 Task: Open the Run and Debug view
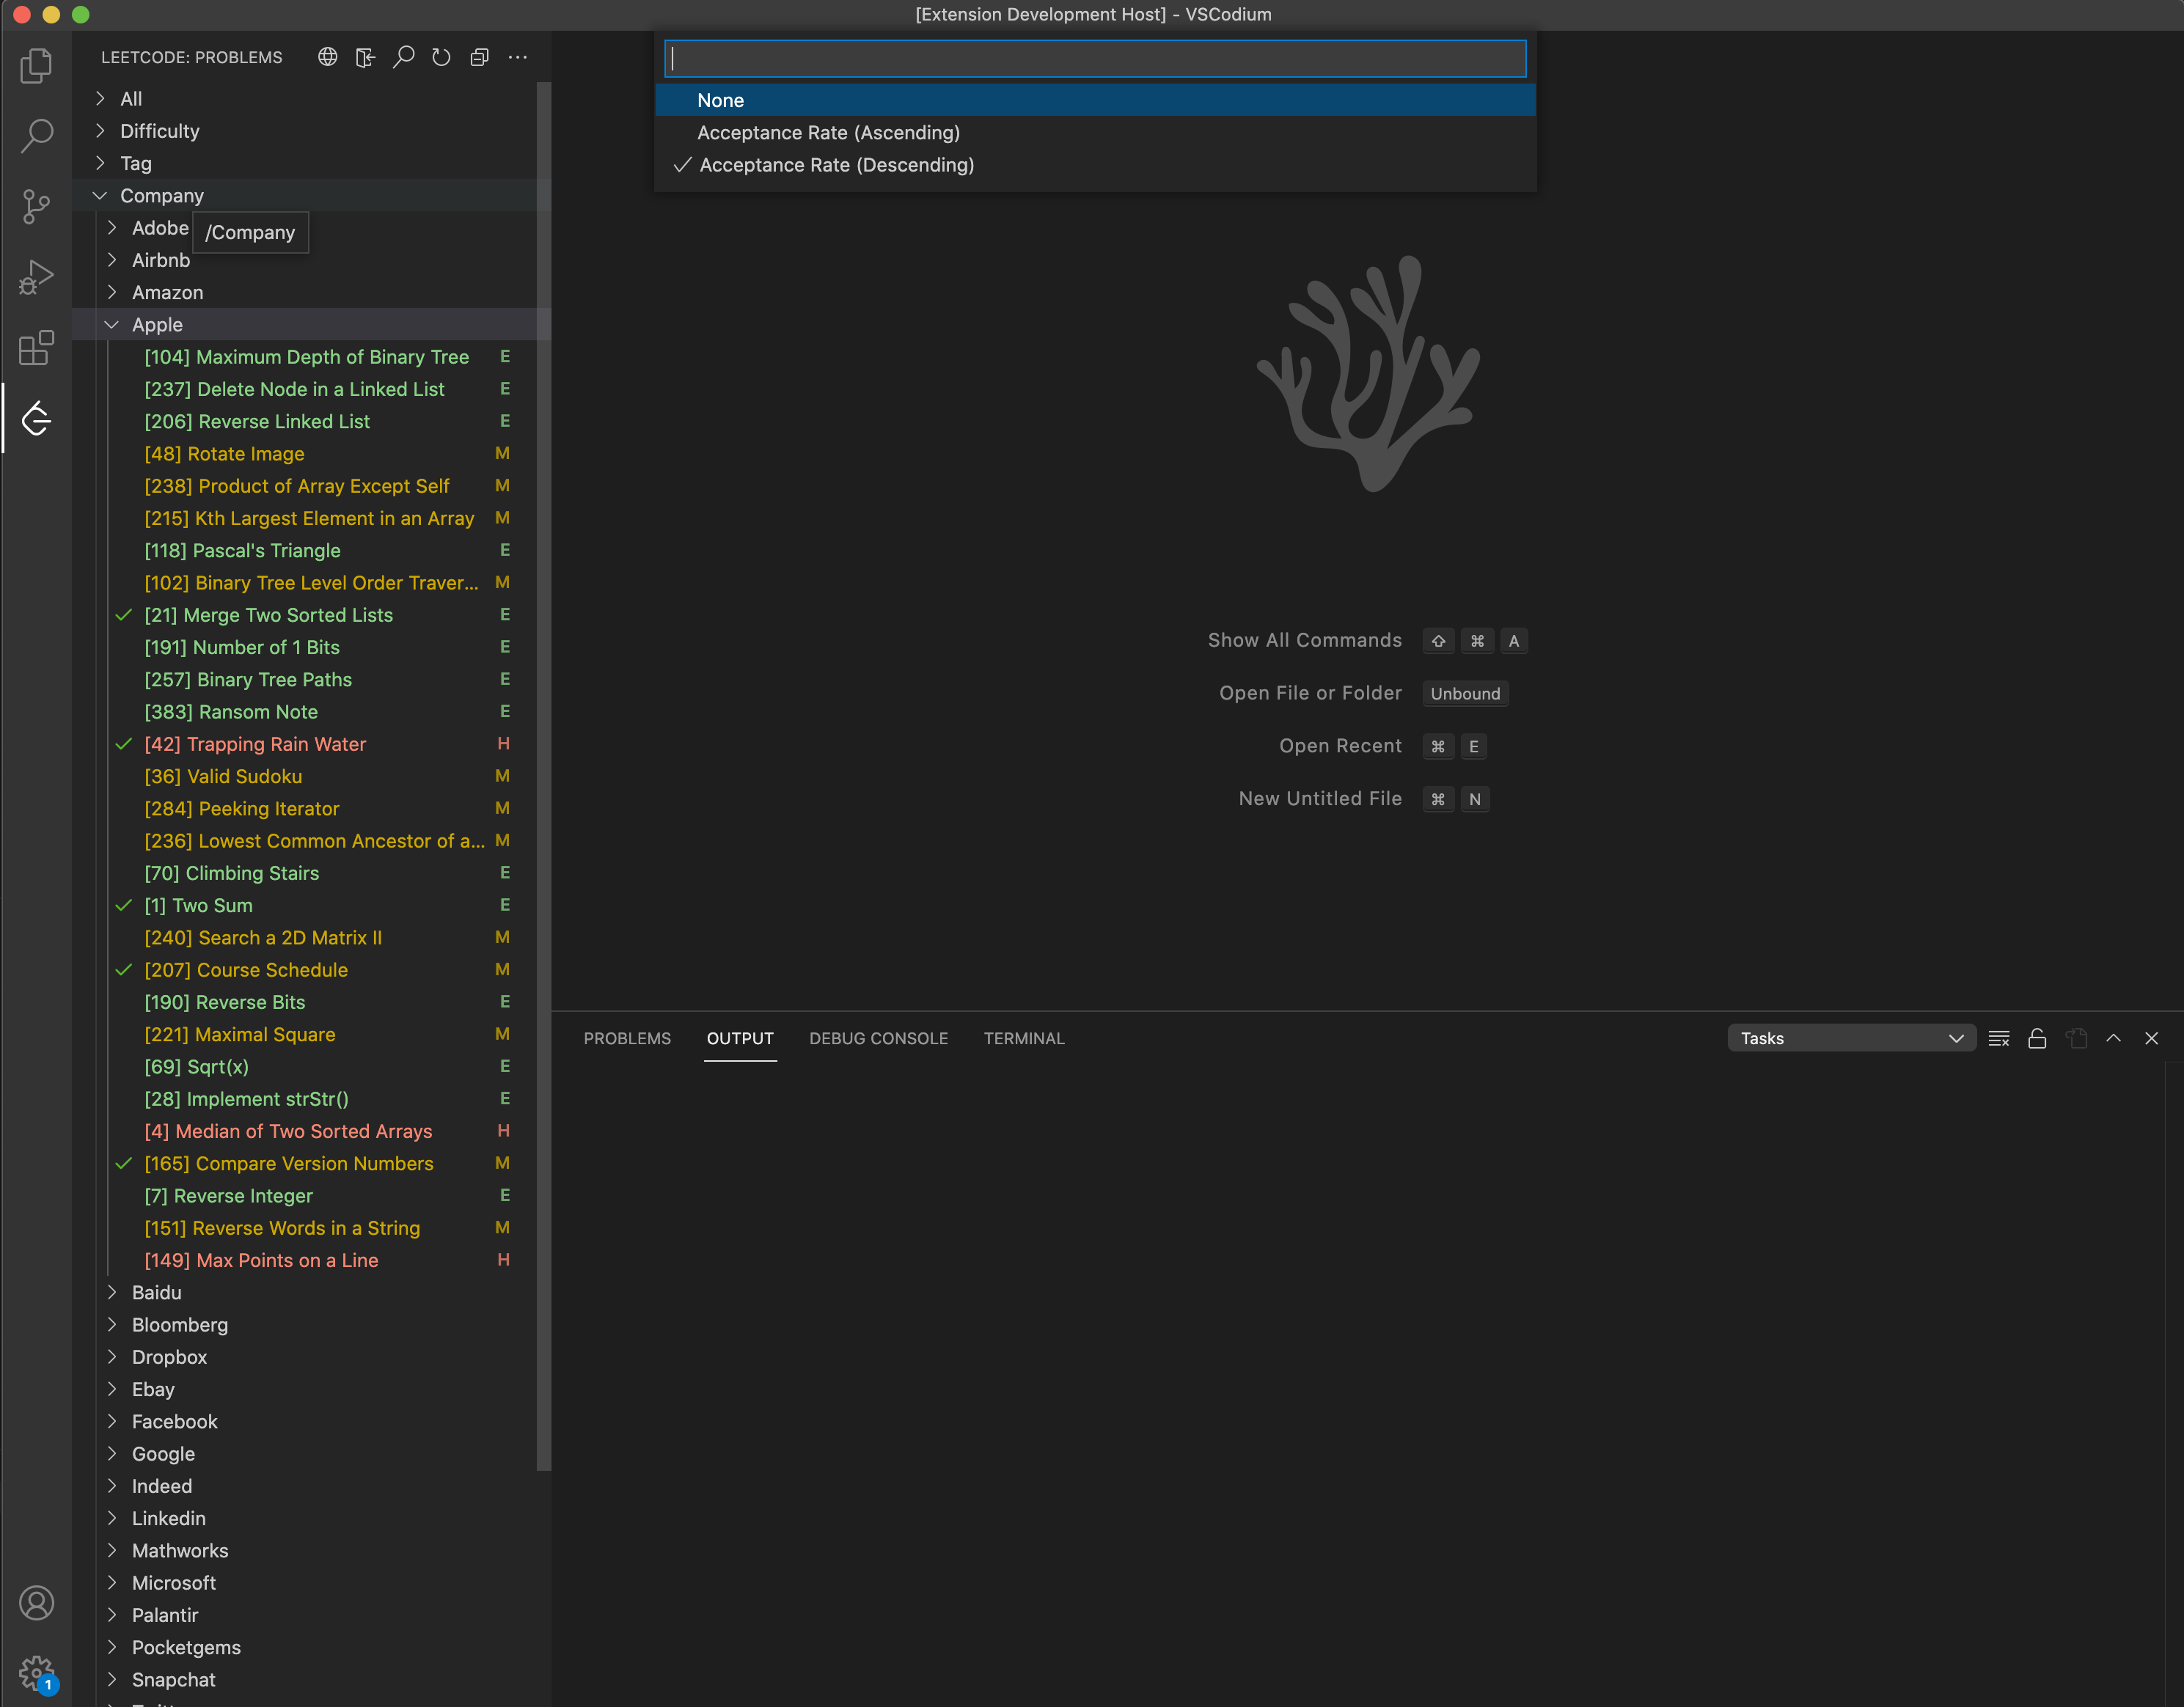click(x=36, y=278)
